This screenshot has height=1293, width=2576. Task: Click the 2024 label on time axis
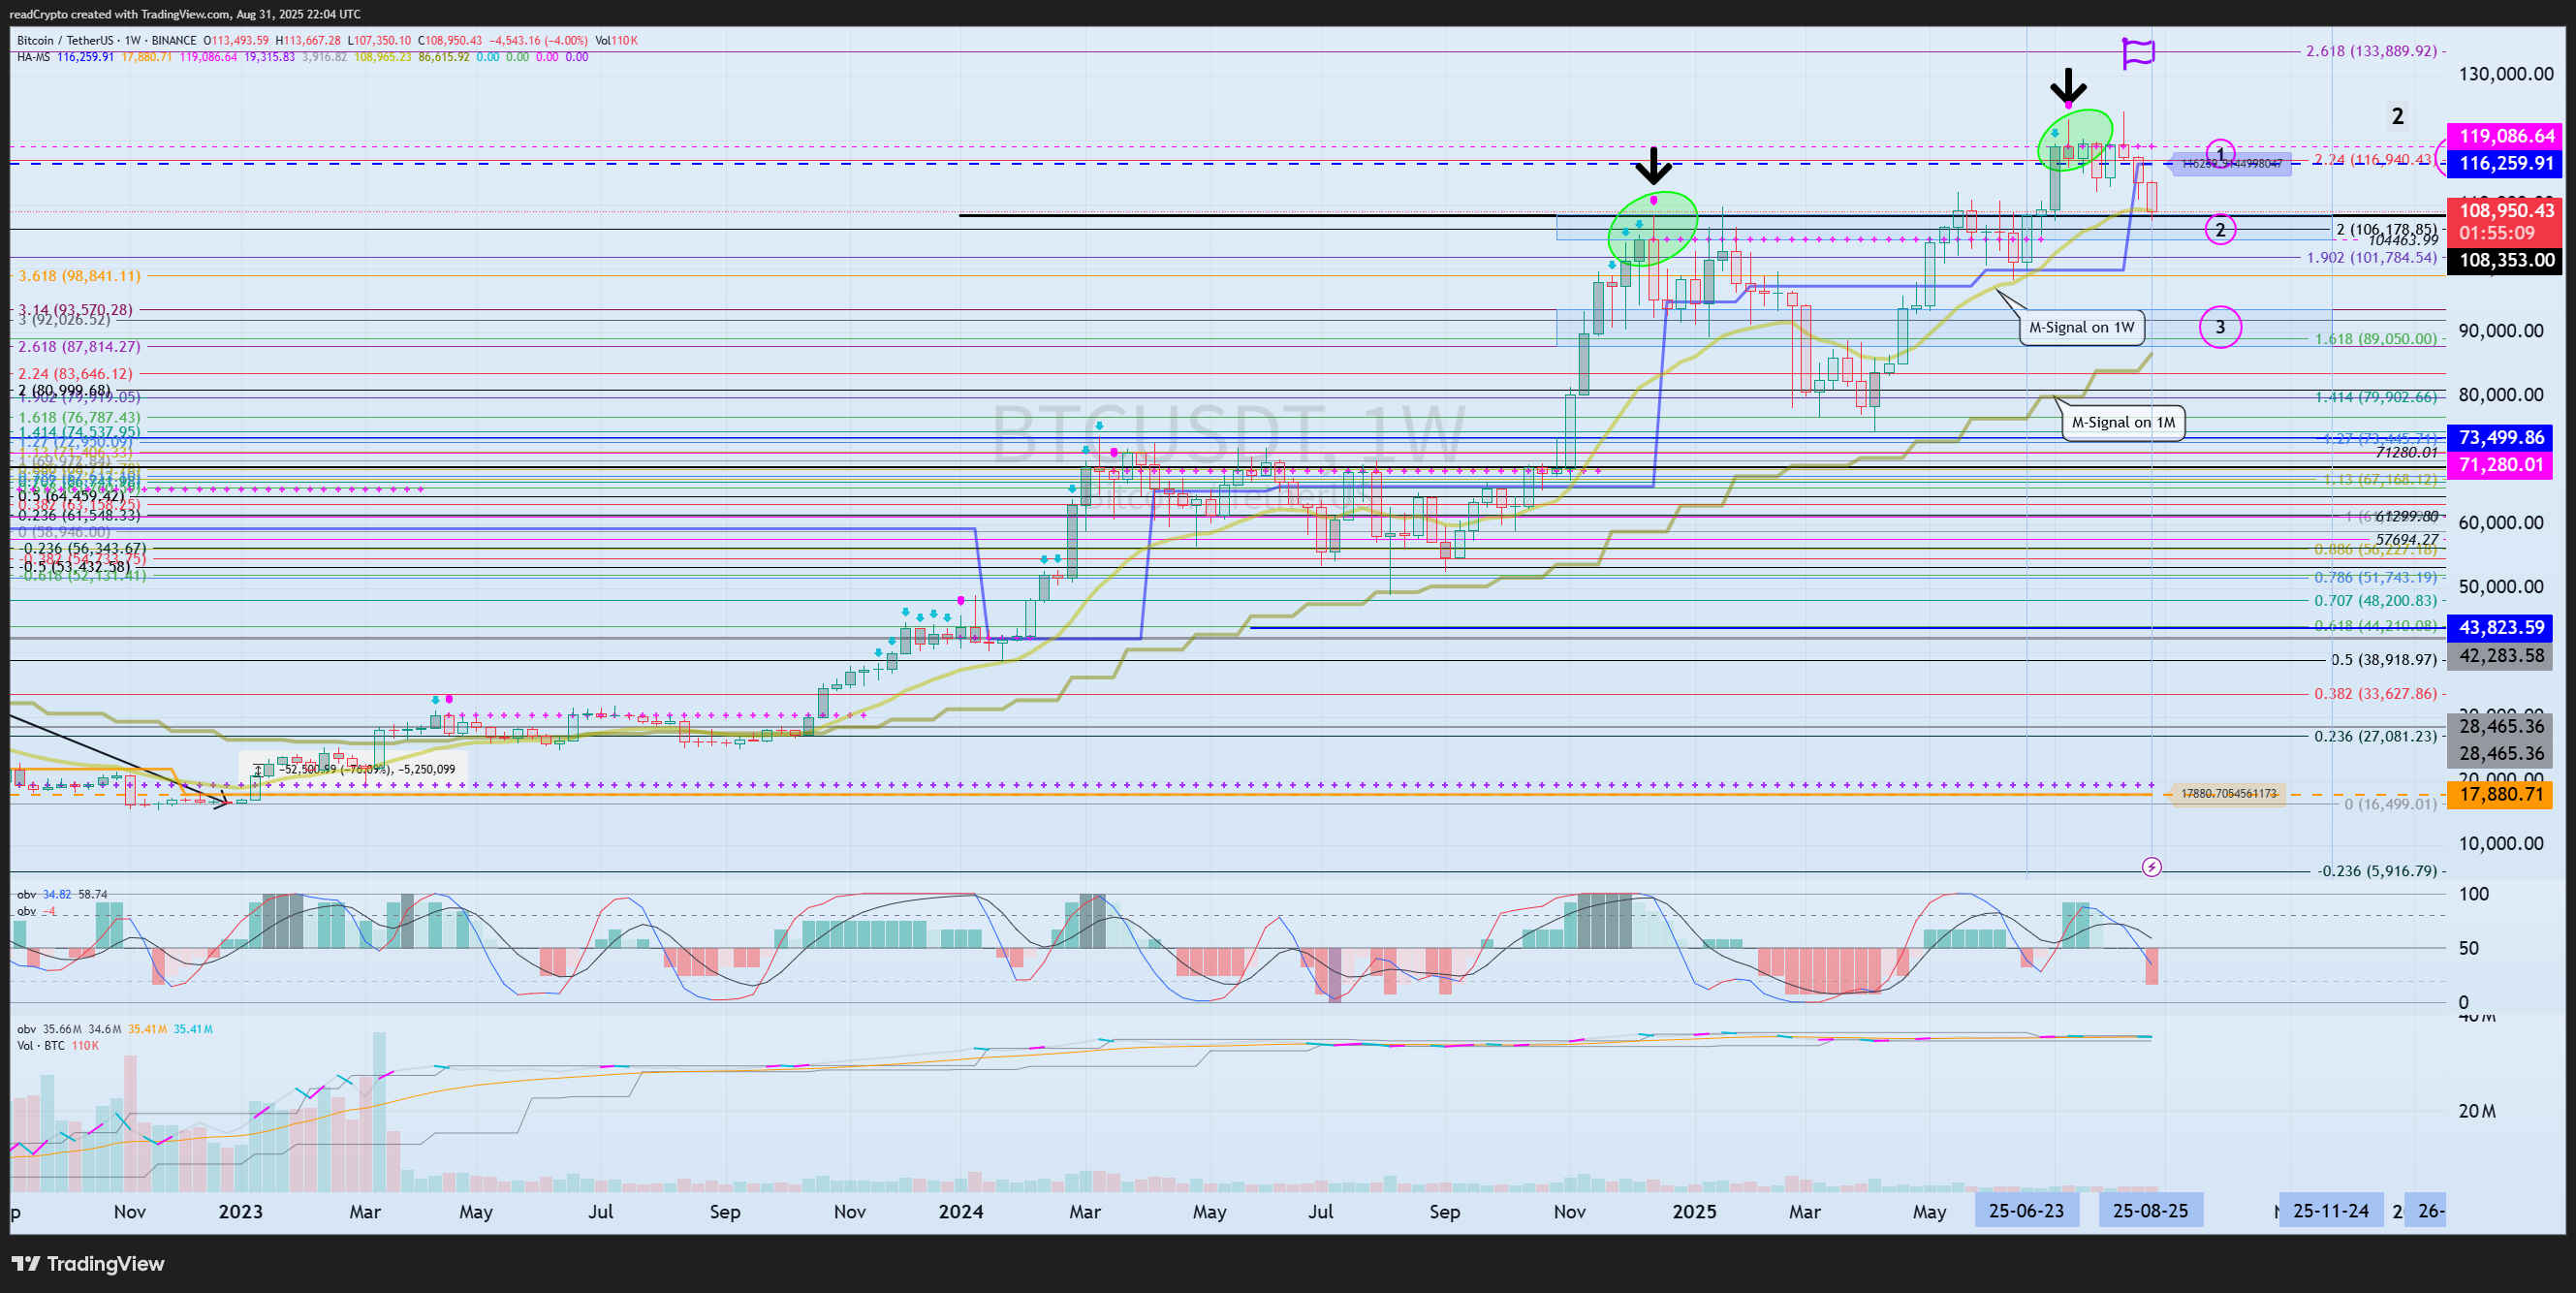coord(961,1211)
